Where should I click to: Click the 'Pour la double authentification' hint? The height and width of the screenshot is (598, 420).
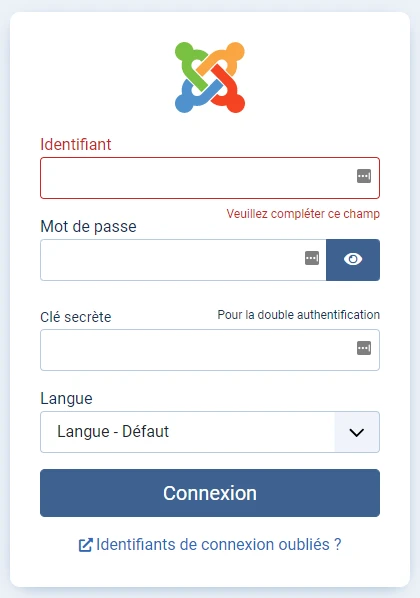[299, 315]
